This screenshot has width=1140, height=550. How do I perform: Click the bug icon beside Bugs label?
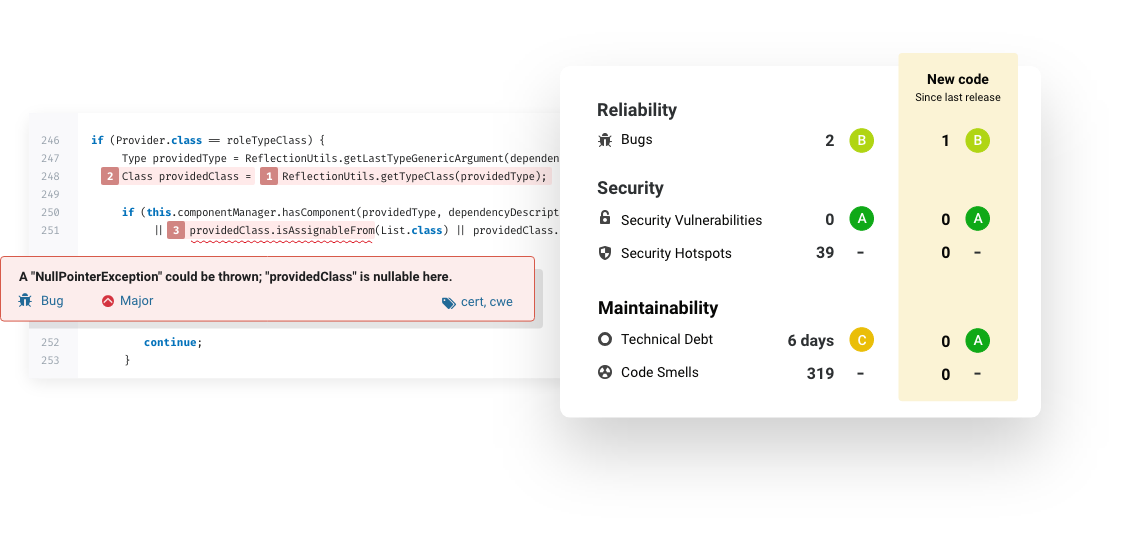(x=605, y=140)
